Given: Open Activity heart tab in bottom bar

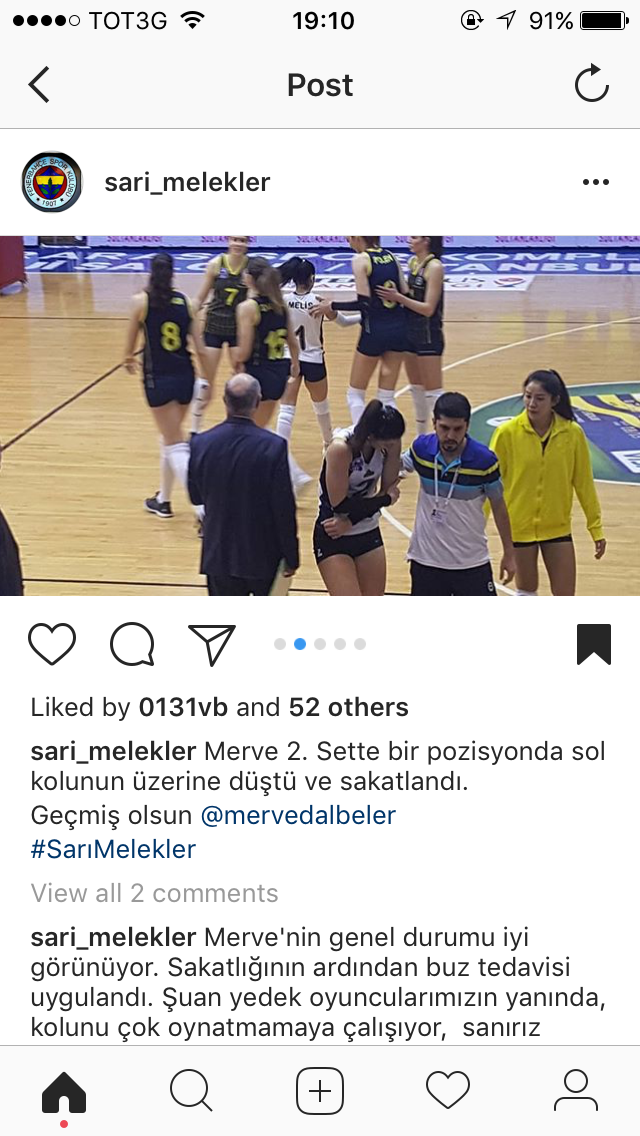Looking at the screenshot, I should (x=448, y=1091).
